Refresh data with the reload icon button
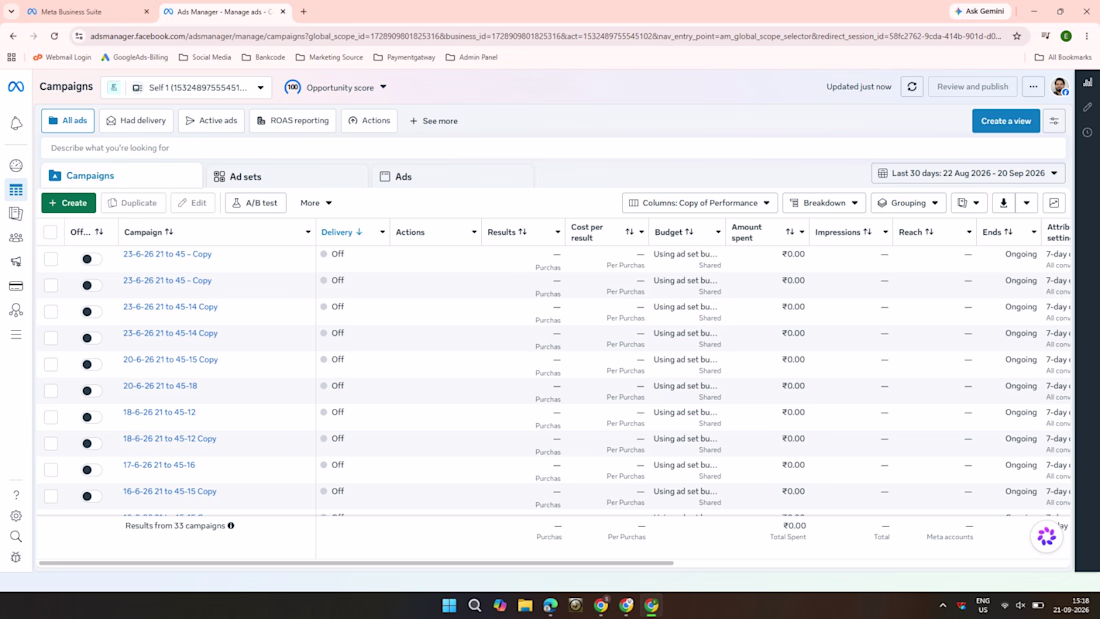Viewport: 1100px width, 619px height. [912, 87]
